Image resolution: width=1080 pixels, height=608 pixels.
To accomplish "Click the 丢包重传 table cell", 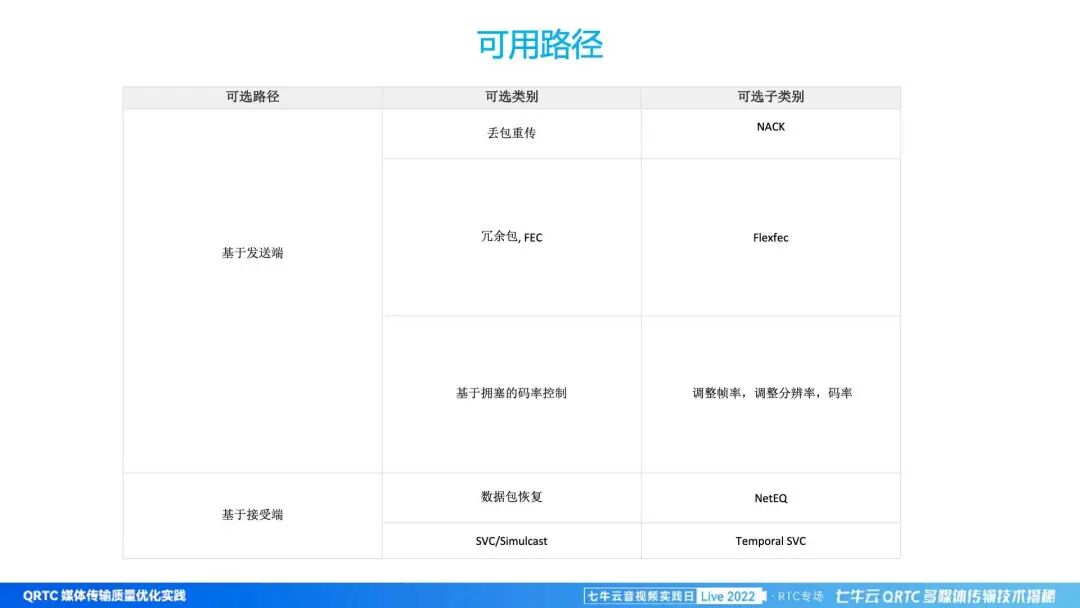I will click(511, 132).
